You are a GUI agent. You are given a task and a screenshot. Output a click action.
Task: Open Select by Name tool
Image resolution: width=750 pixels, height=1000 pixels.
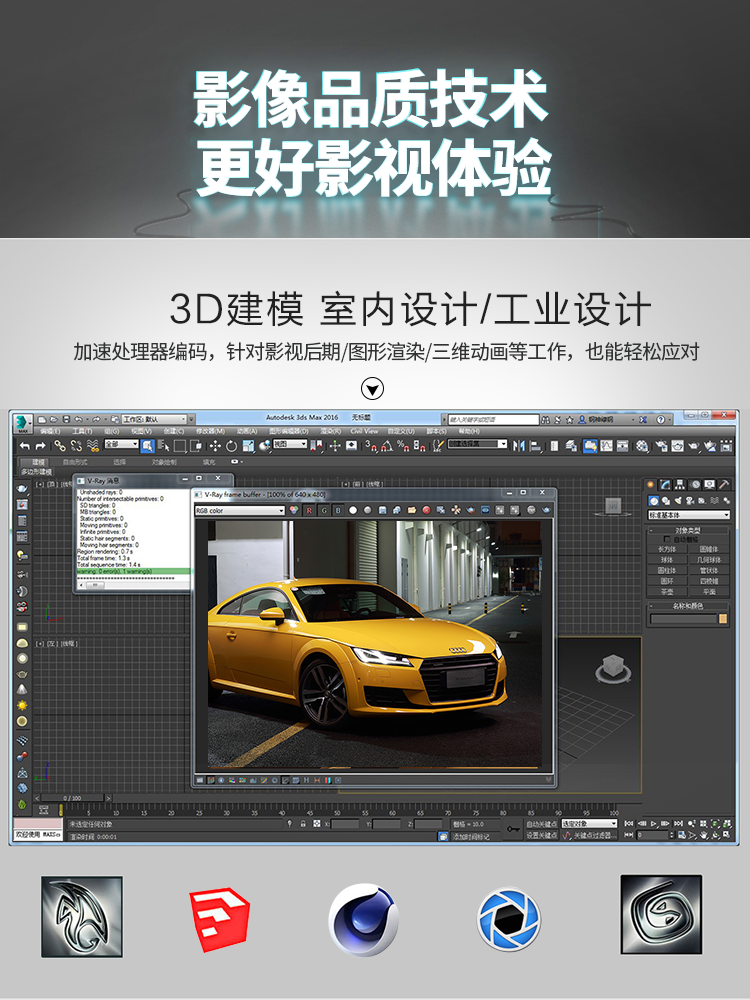[164, 446]
